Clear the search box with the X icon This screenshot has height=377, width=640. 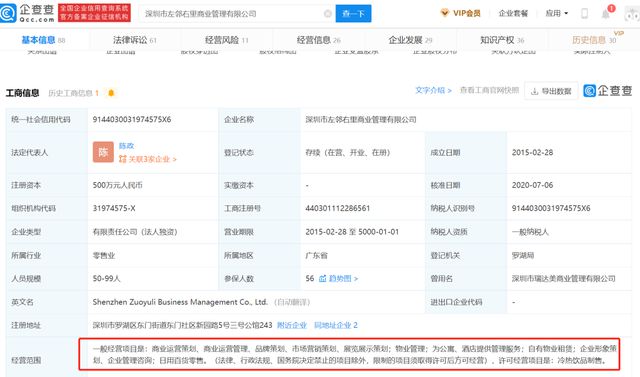pyautogui.click(x=327, y=13)
